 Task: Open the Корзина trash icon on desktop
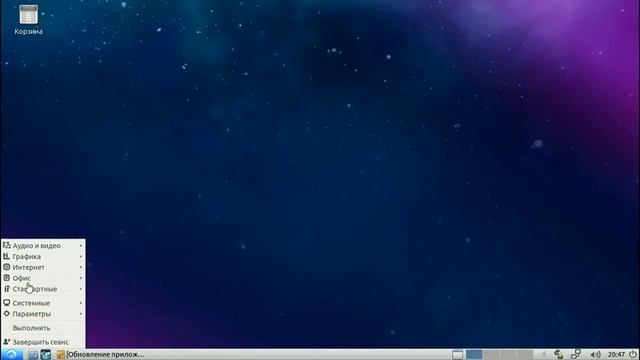pyautogui.click(x=28, y=20)
